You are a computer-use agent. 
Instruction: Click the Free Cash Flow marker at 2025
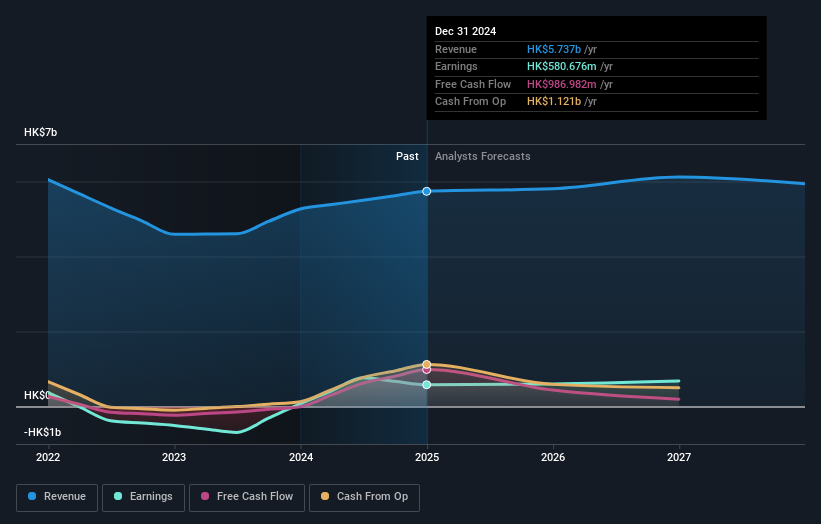point(427,370)
